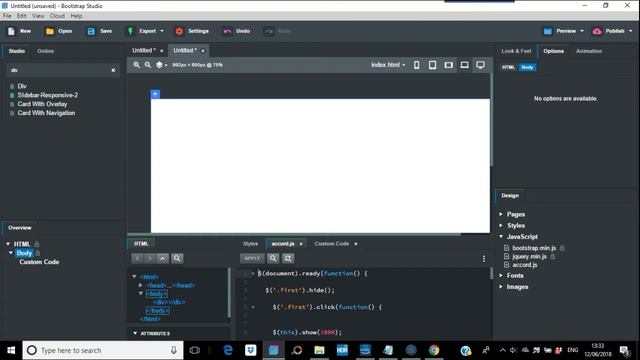Image resolution: width=640 pixels, height=360 pixels.
Task: Click the Export button
Action: pyautogui.click(x=142, y=31)
